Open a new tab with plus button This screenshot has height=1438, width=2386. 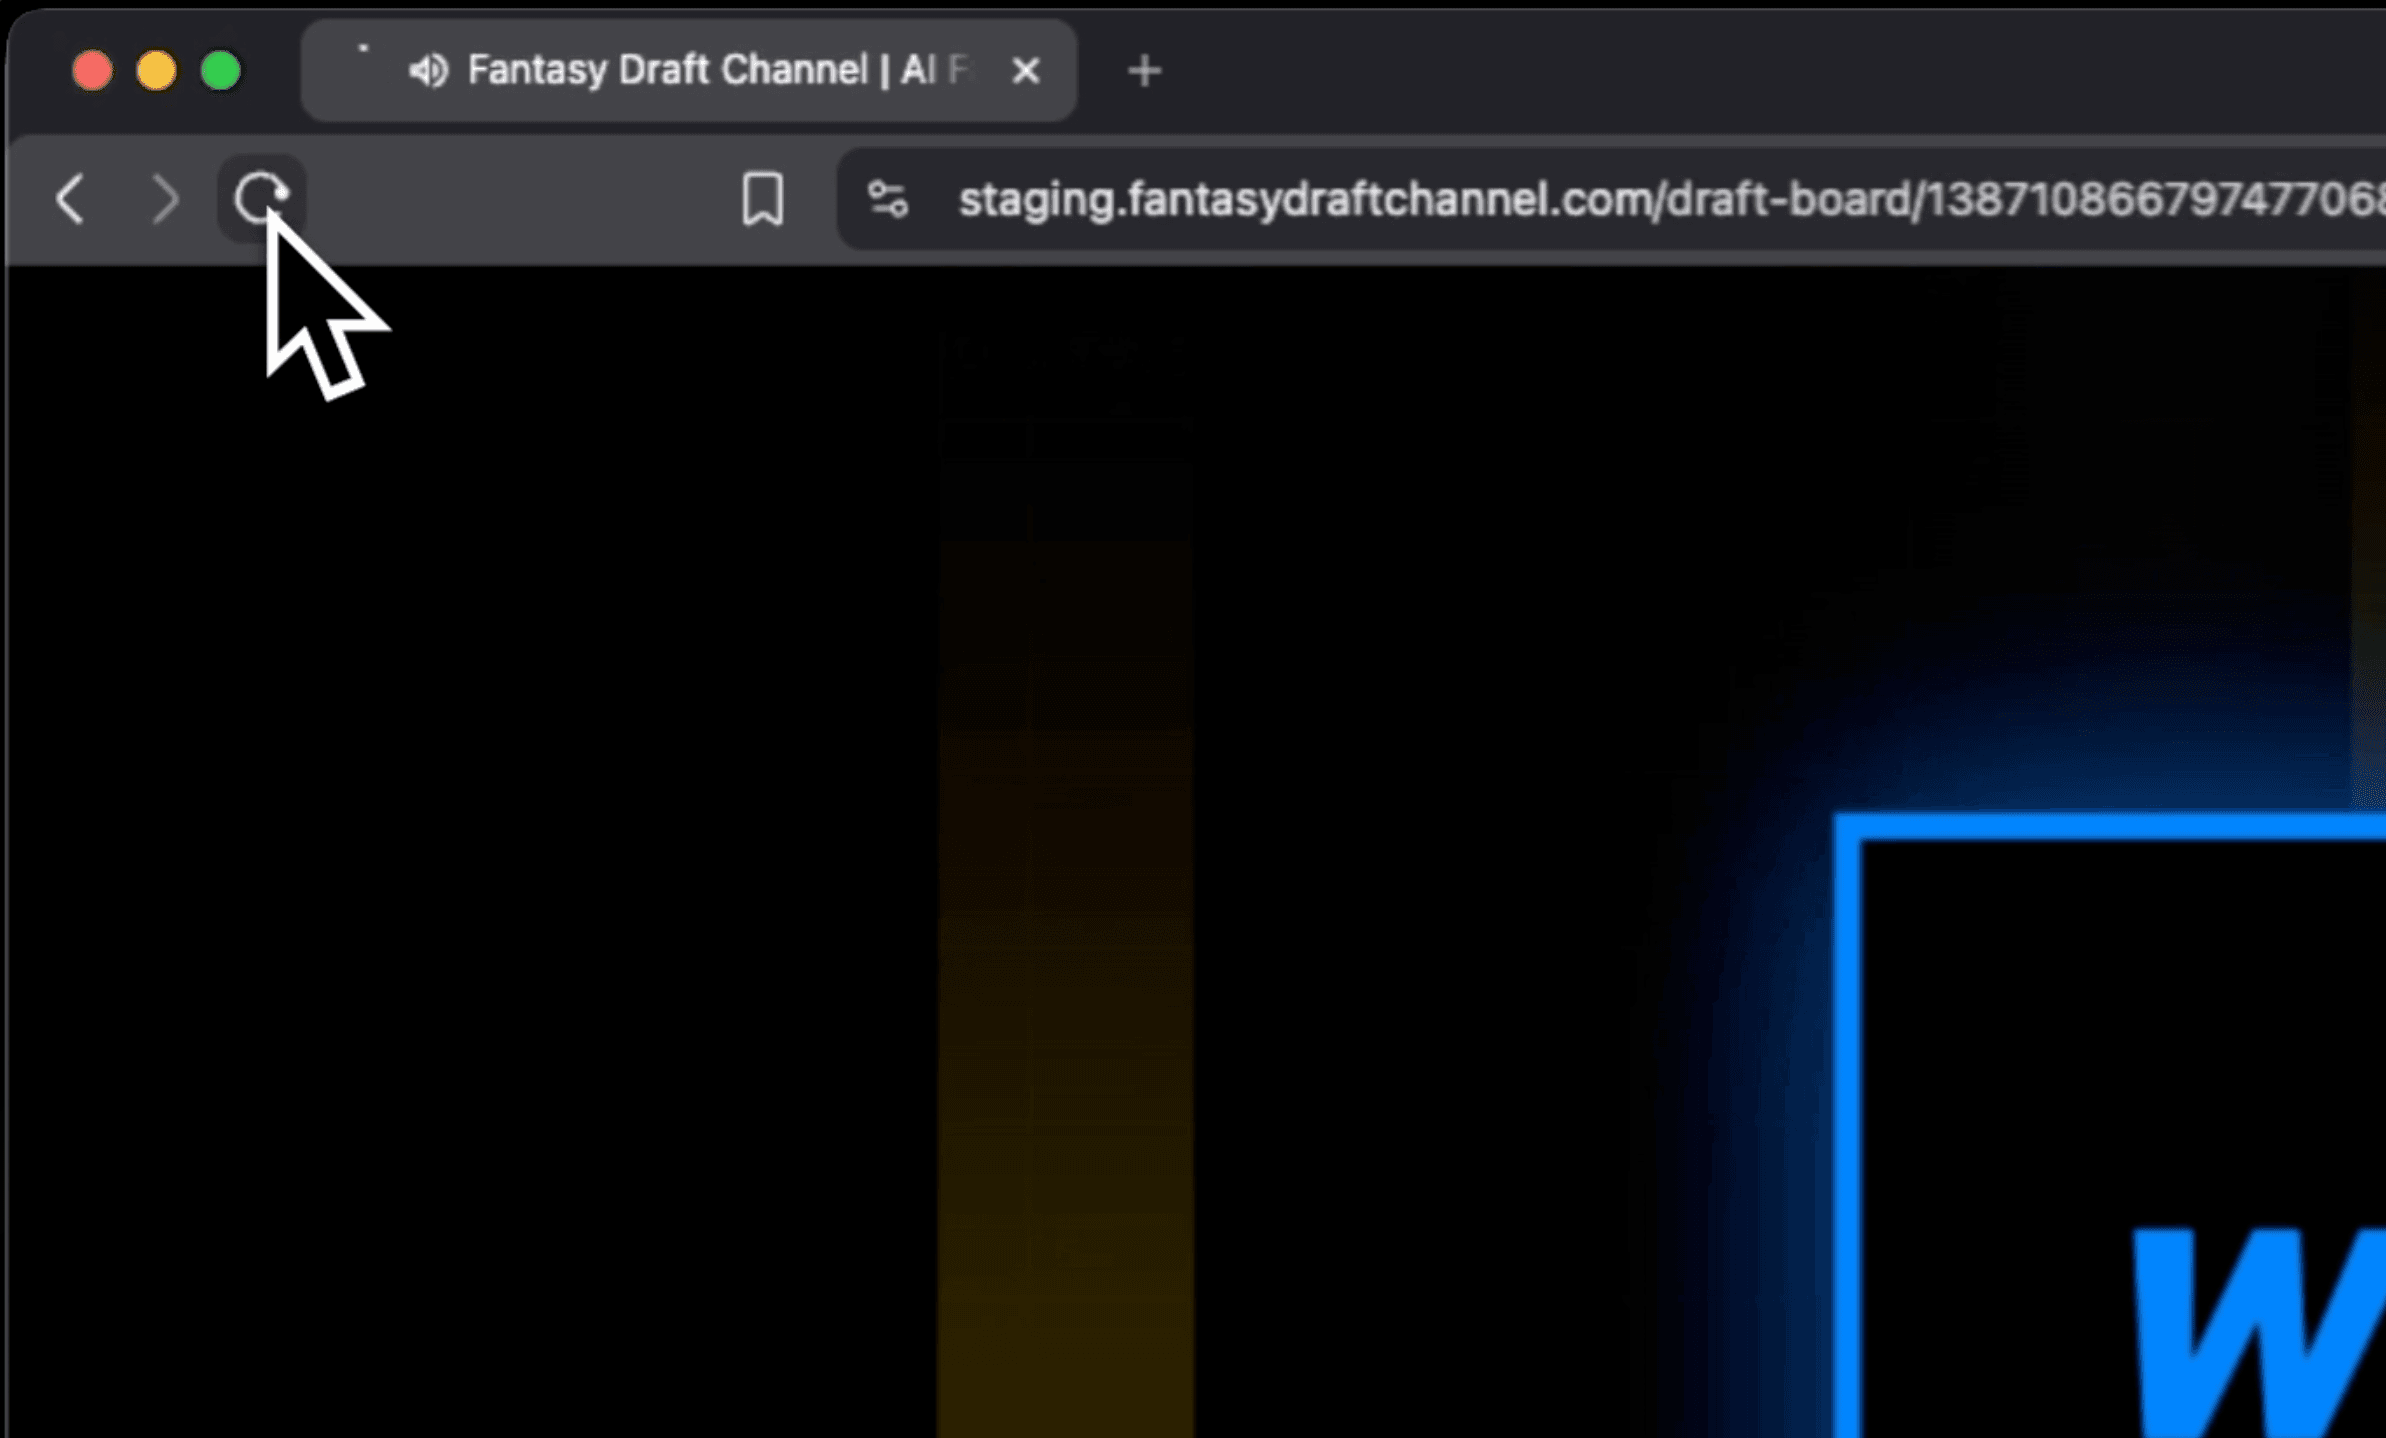[x=1144, y=71]
